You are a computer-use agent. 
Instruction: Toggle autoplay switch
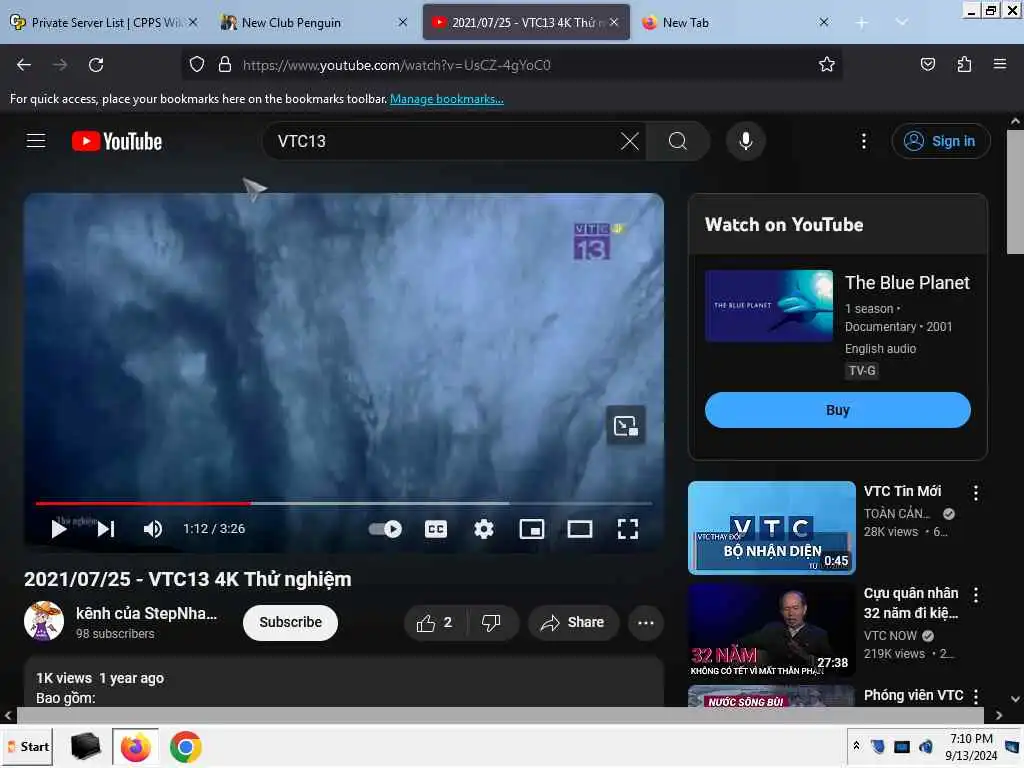[385, 529]
